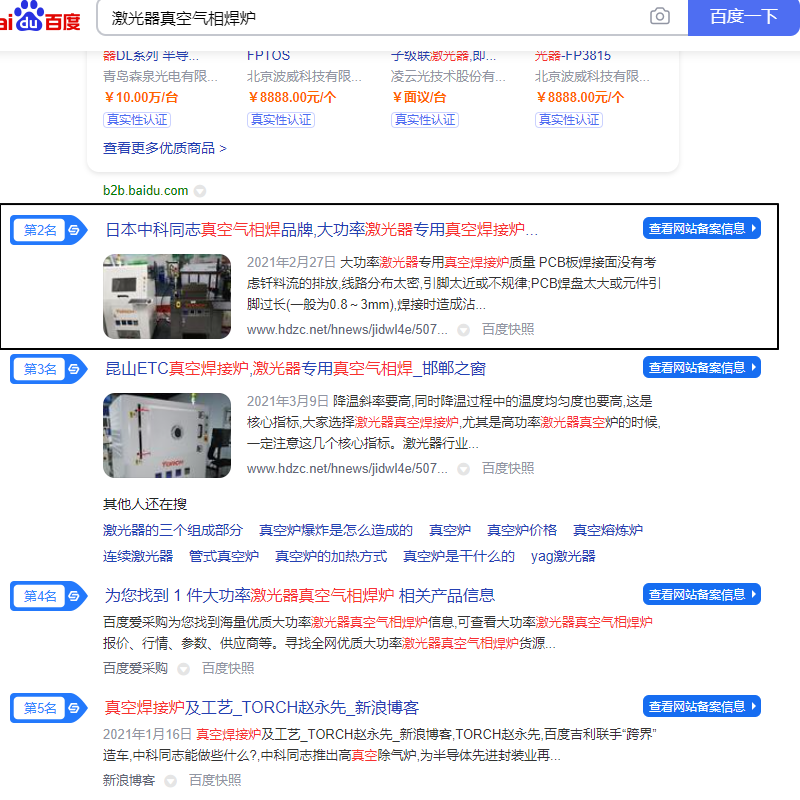Viewport: 800px width, 800px height.
Task: Open 百度快照 beside 新浪博客
Action: coord(215,780)
